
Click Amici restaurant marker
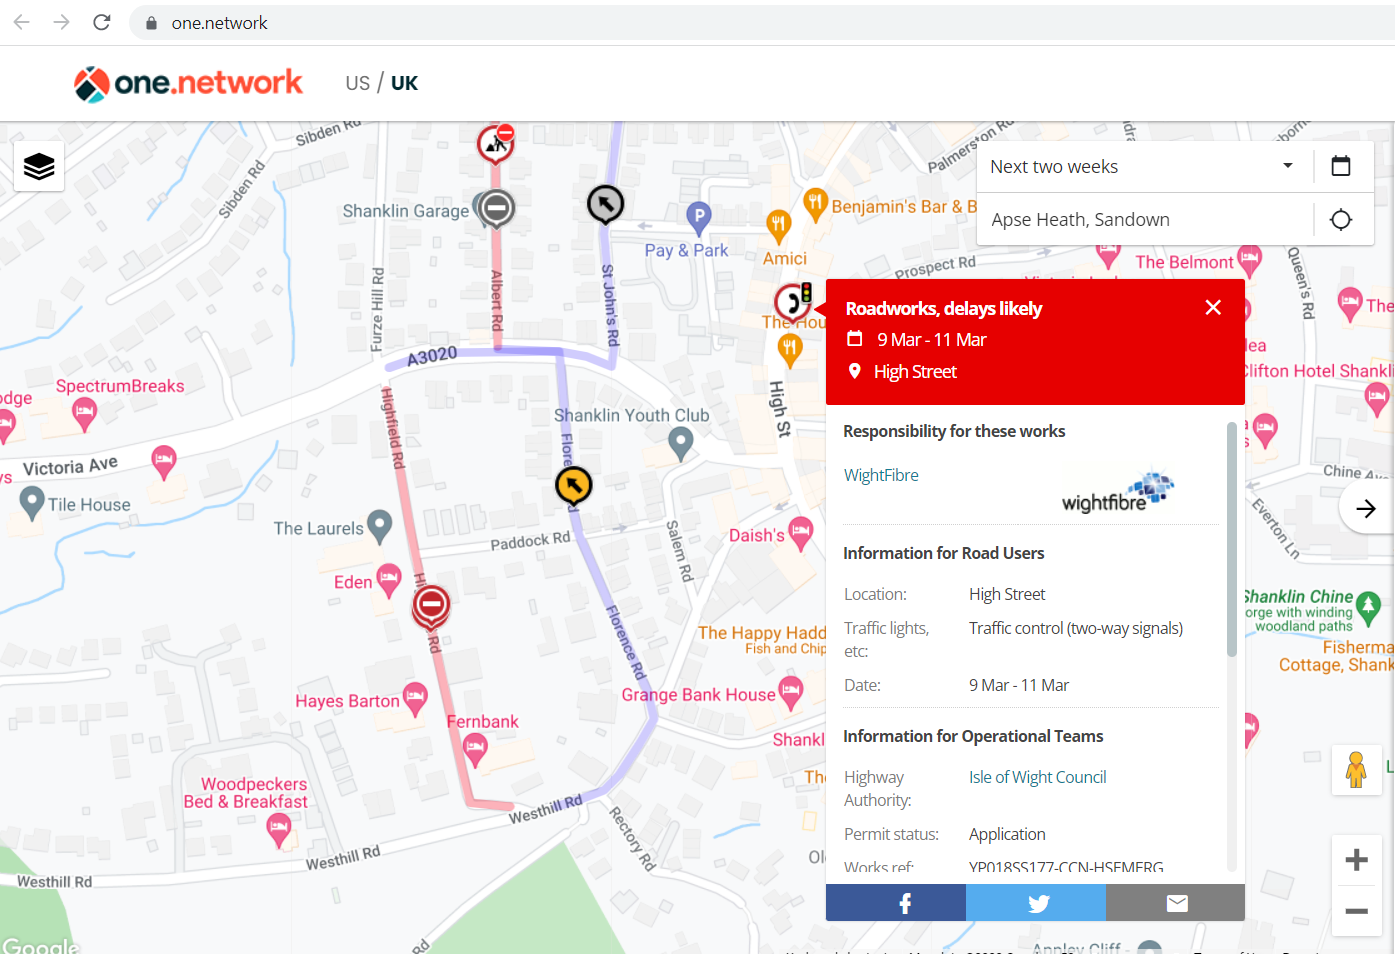[778, 226]
